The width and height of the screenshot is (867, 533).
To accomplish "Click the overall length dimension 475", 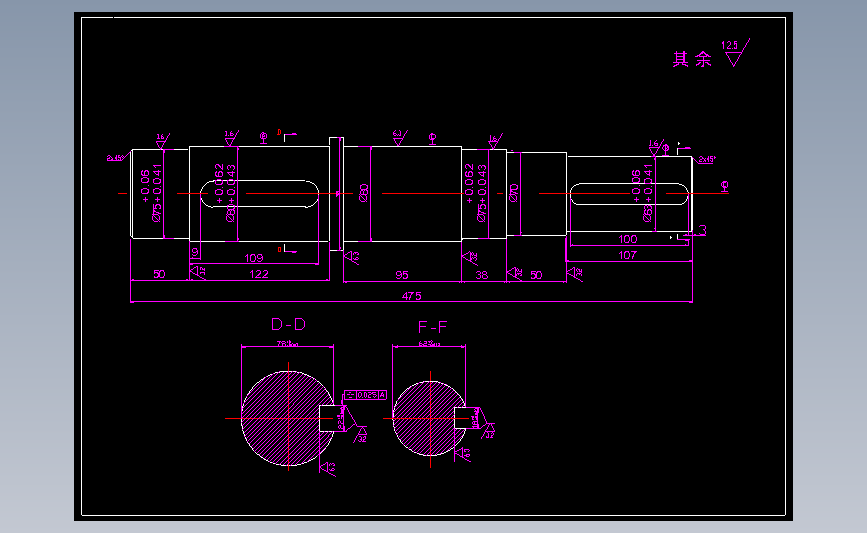I will pyautogui.click(x=411, y=296).
